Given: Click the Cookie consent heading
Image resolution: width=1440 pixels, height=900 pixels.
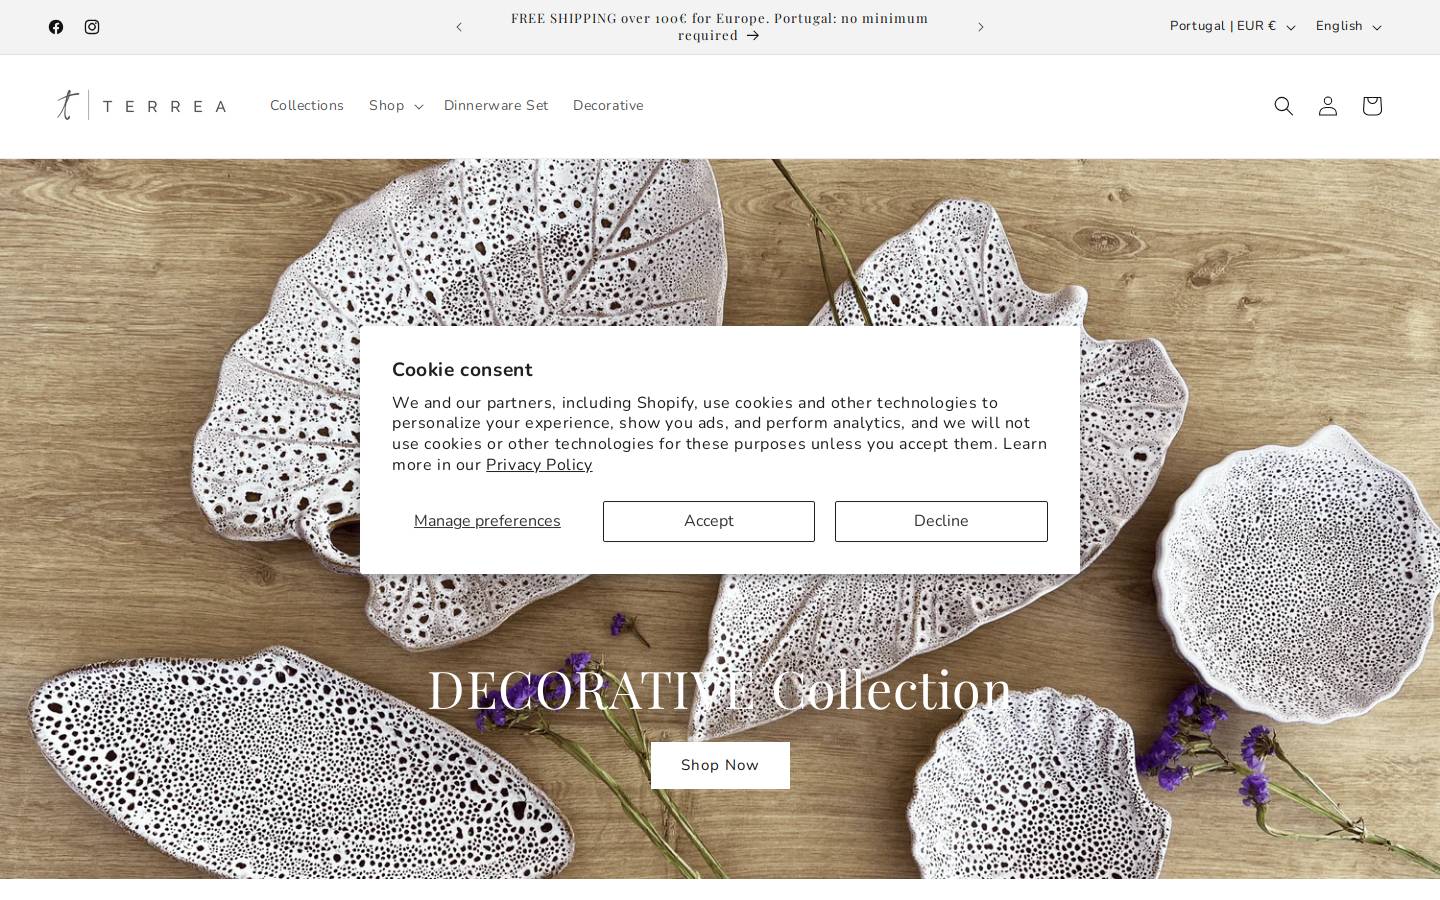Looking at the screenshot, I should [462, 370].
